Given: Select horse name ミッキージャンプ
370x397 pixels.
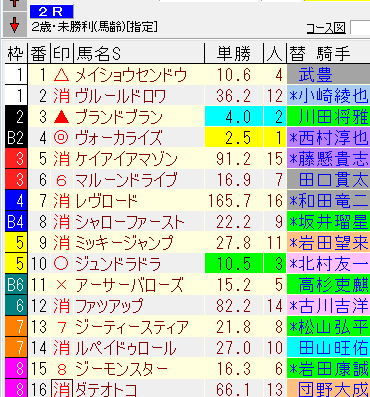Looking at the screenshot, I should (124, 243).
